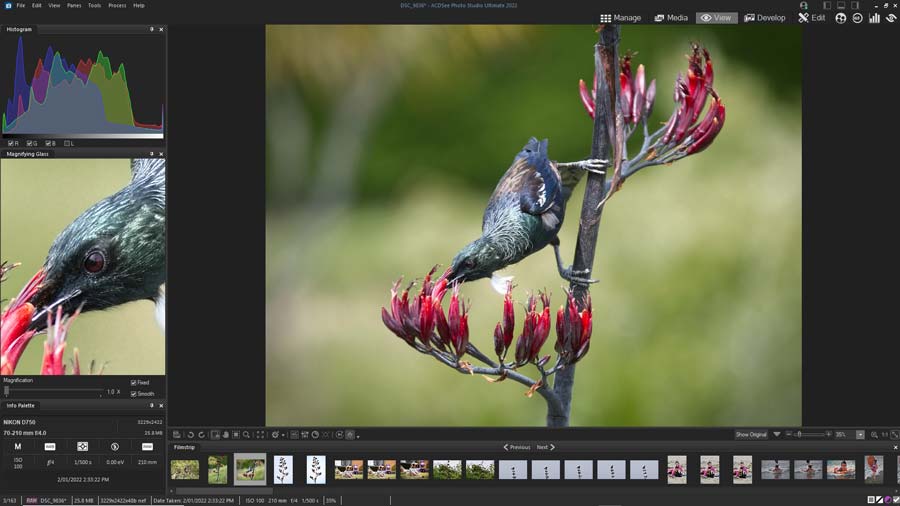Toggle the R channel checkbox in Histogram
Viewport: 900px width, 506px height.
(10, 143)
